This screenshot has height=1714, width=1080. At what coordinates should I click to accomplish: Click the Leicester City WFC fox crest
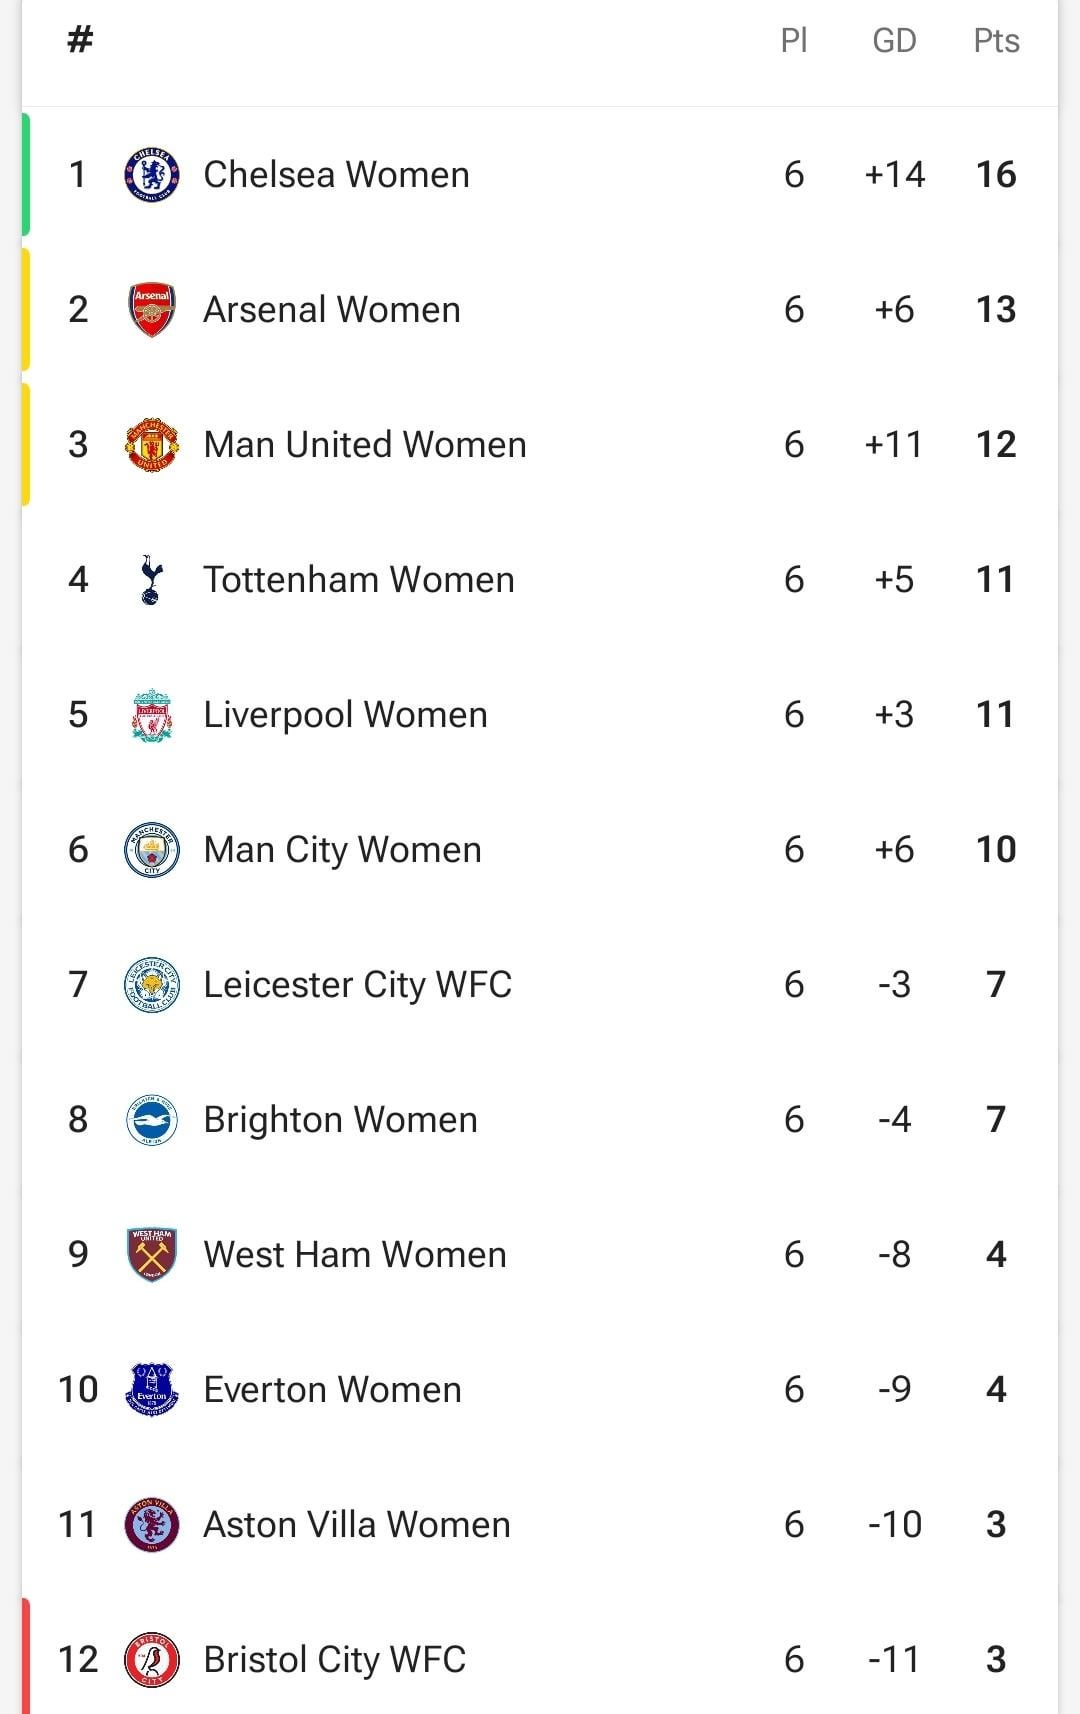[x=152, y=985]
